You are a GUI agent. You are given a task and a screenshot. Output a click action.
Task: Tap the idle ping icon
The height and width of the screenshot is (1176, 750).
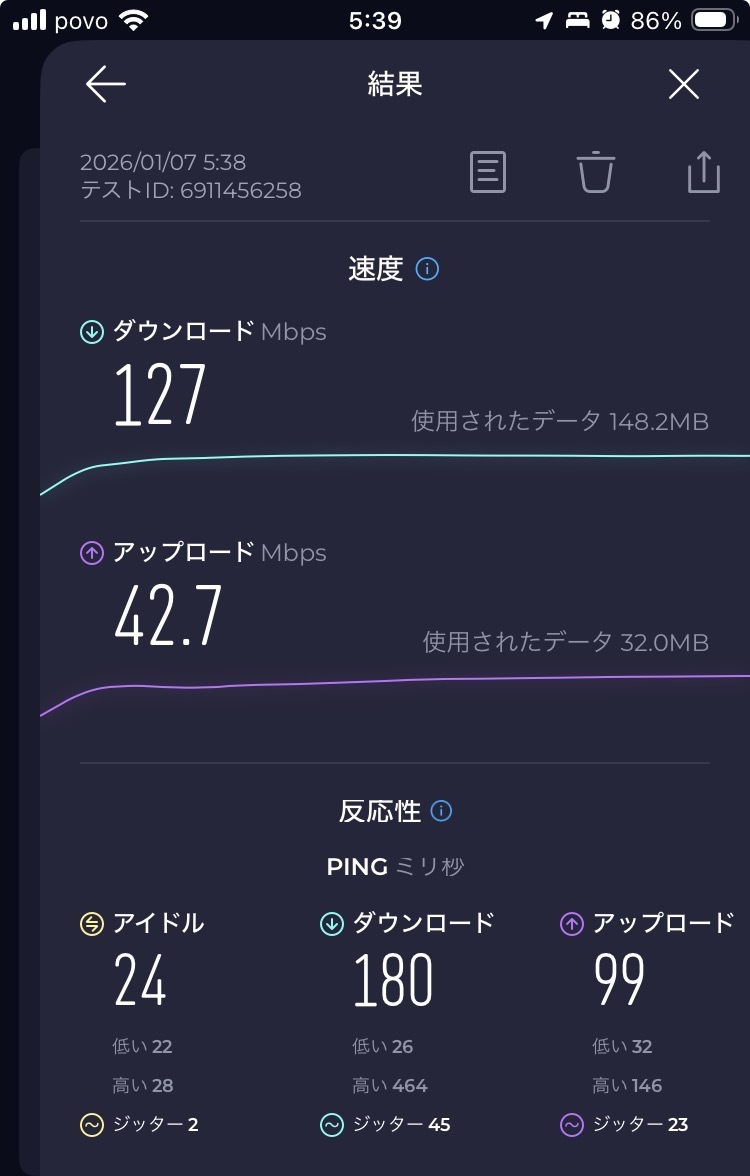point(92,924)
